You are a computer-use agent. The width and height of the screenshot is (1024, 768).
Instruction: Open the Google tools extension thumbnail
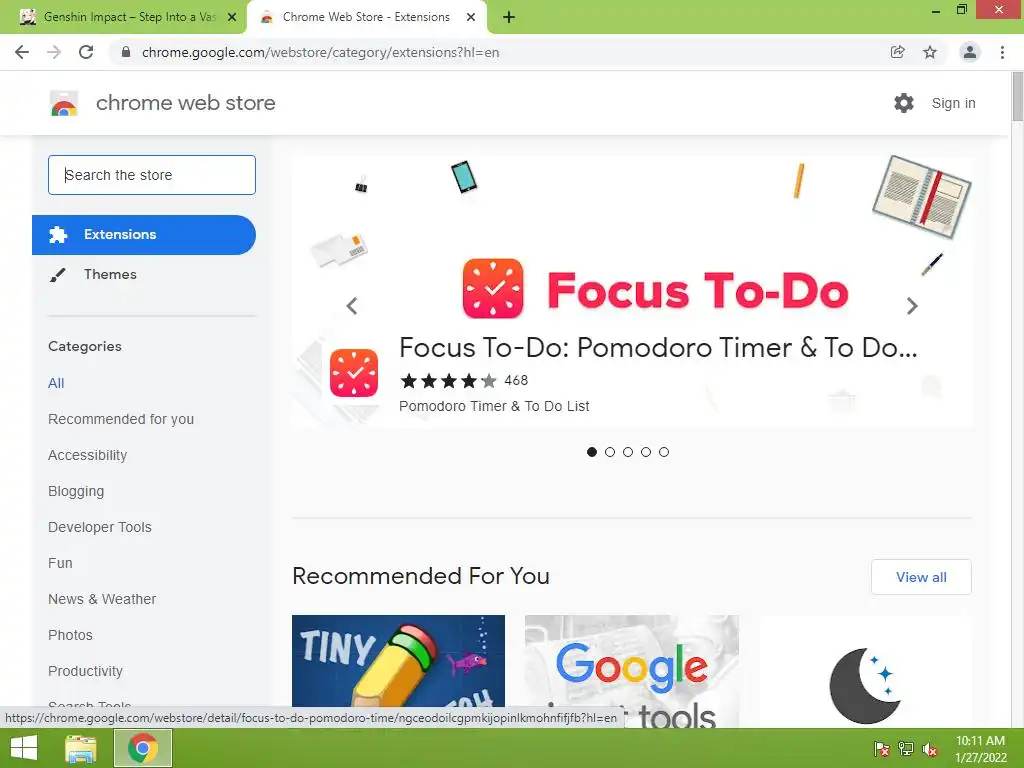(632, 671)
